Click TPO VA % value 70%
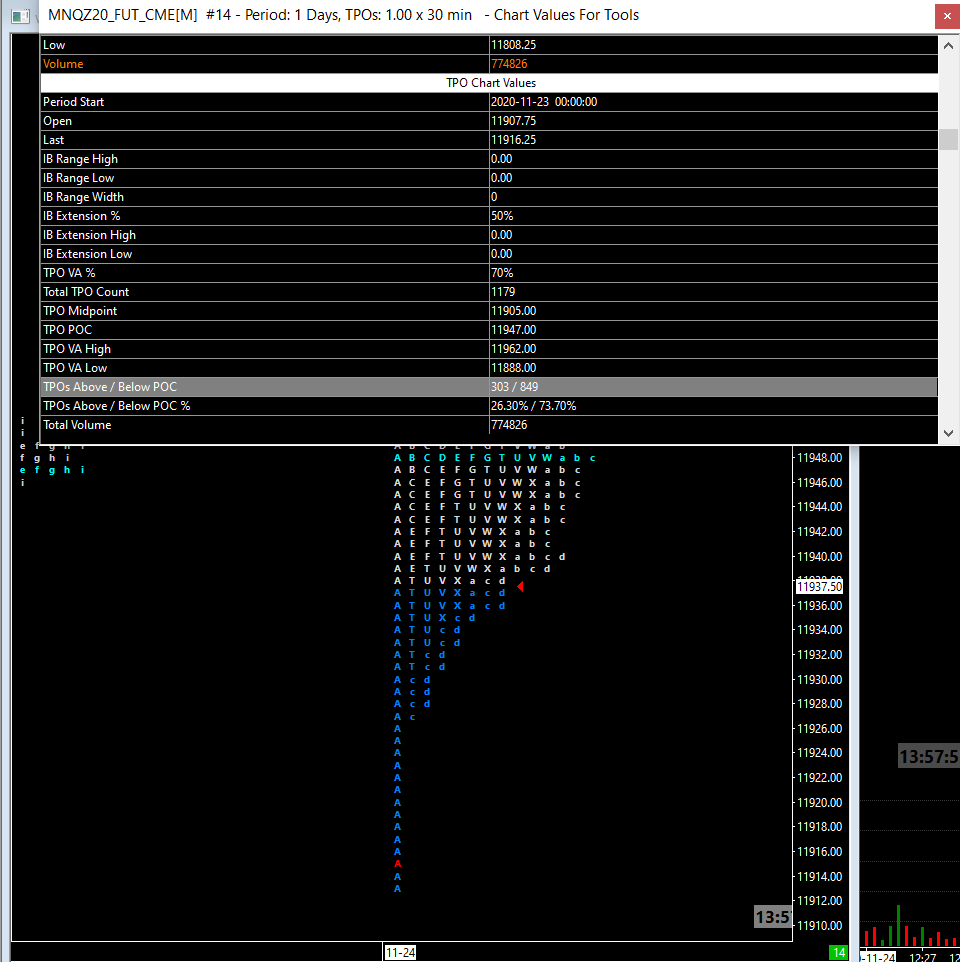The height and width of the screenshot is (962, 960). (502, 273)
